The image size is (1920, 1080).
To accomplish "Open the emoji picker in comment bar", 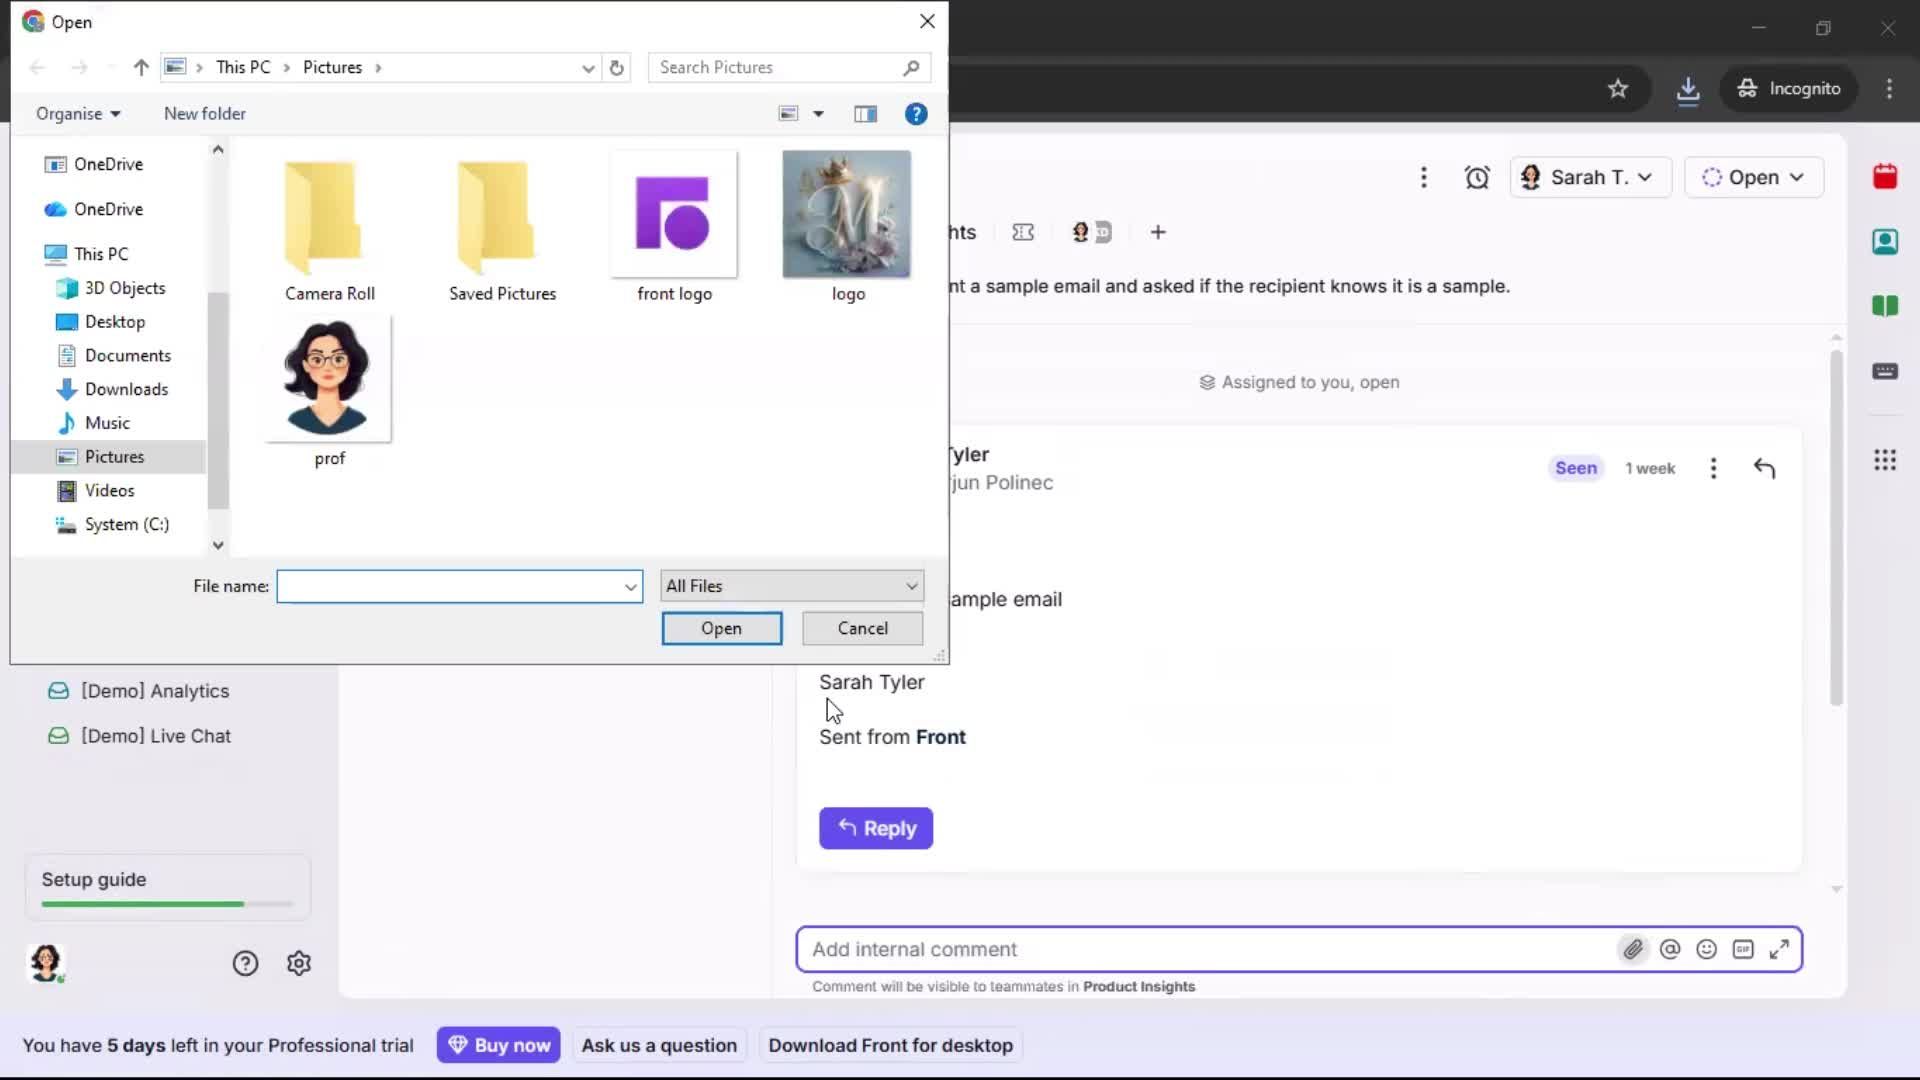I will (x=1707, y=949).
